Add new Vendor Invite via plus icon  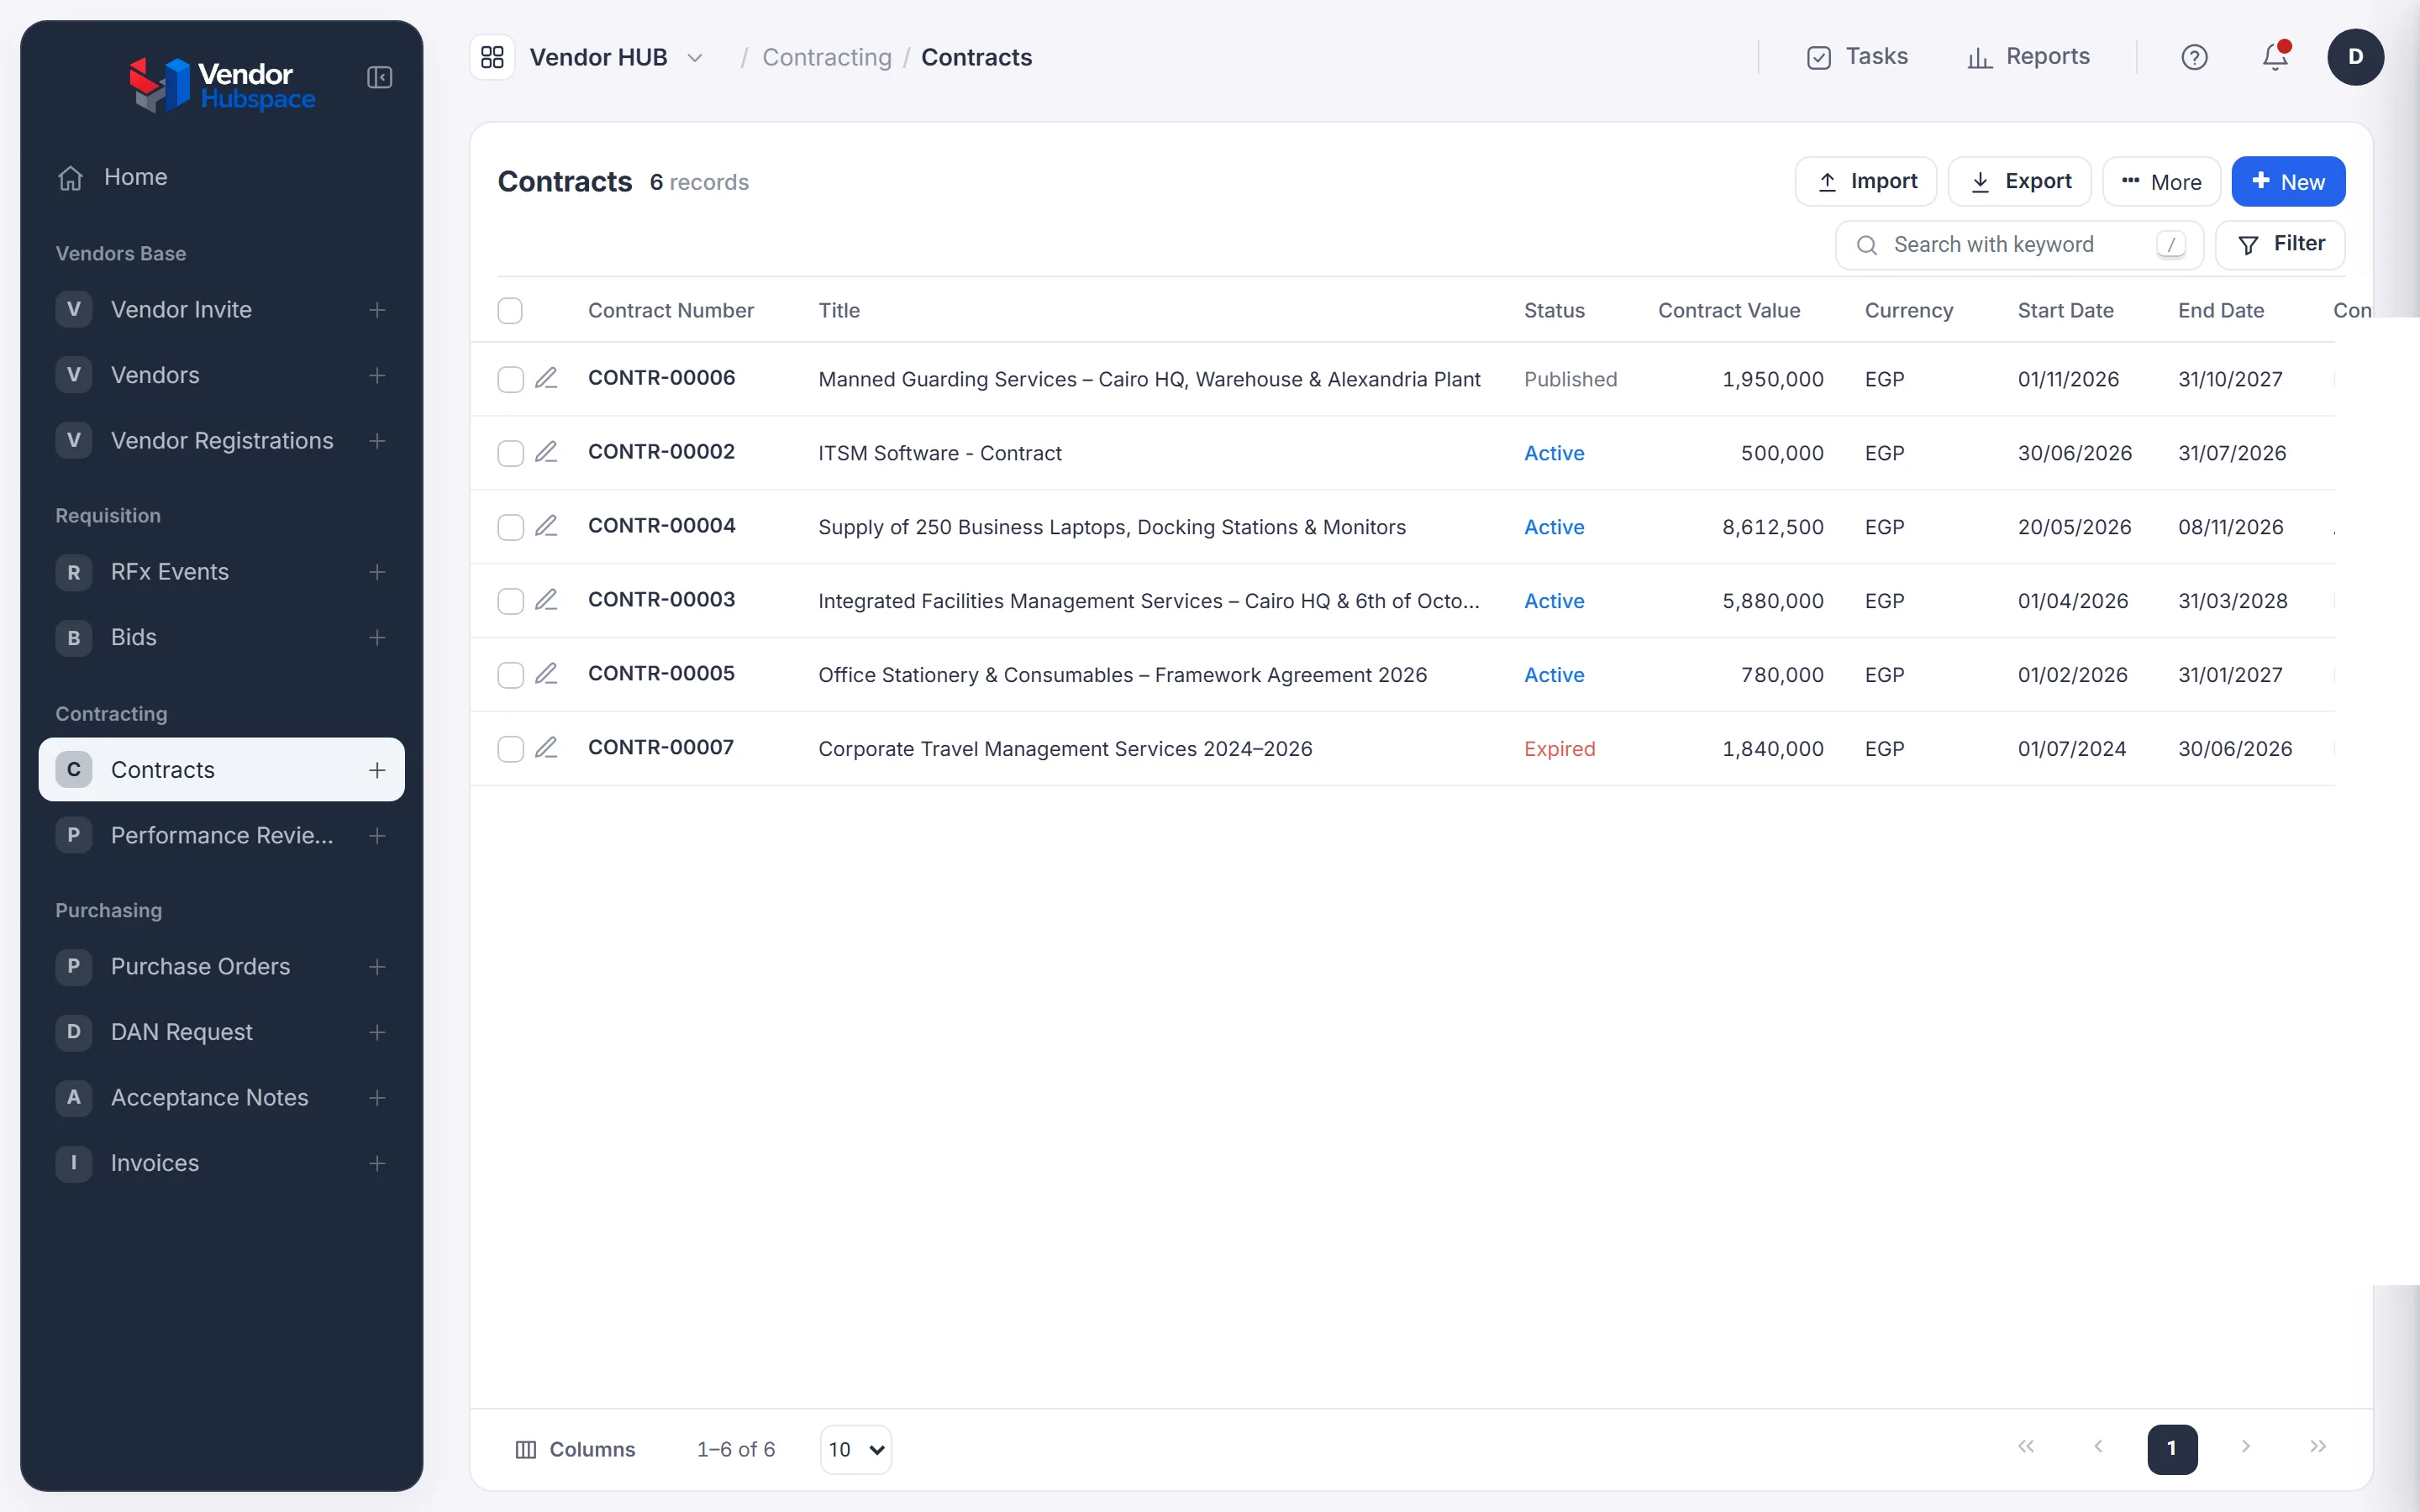pos(377,310)
